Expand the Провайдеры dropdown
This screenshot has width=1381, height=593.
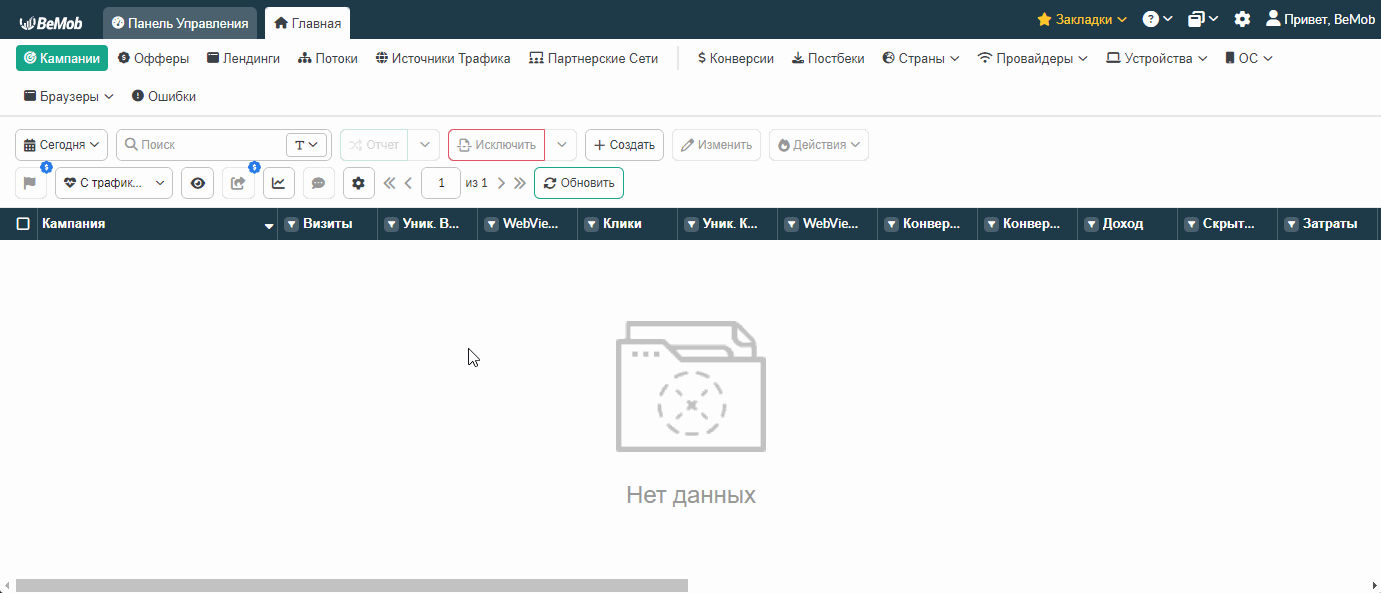pos(1033,58)
